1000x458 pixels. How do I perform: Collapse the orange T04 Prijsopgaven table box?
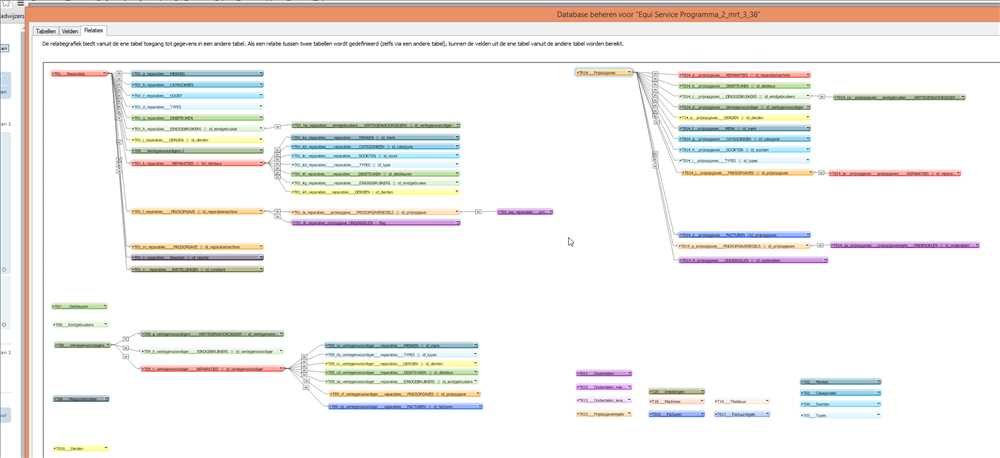point(629,73)
